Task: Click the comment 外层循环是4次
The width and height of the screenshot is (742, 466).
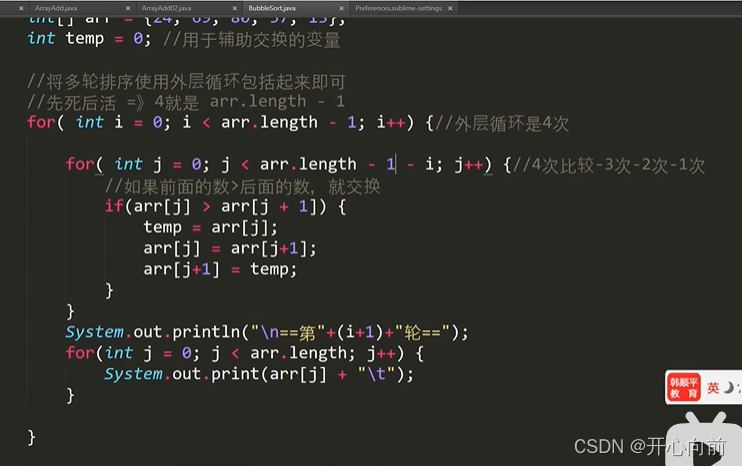Action: (x=502, y=123)
